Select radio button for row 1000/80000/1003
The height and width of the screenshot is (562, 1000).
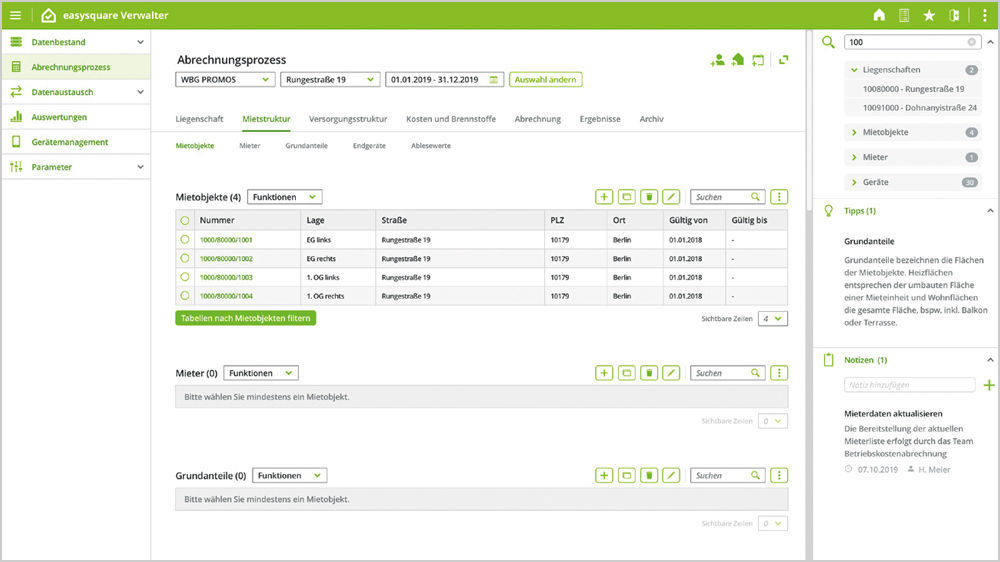(x=185, y=277)
